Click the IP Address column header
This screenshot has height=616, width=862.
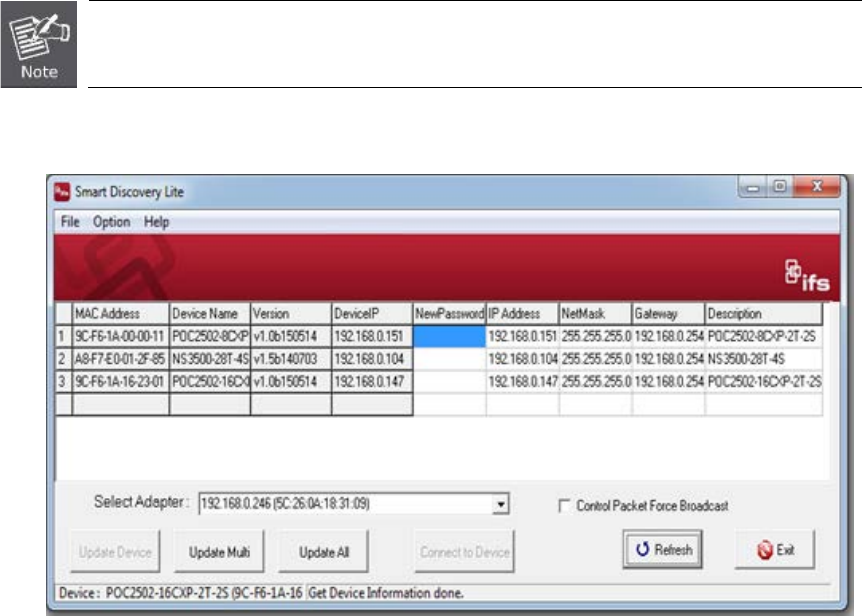(522, 314)
